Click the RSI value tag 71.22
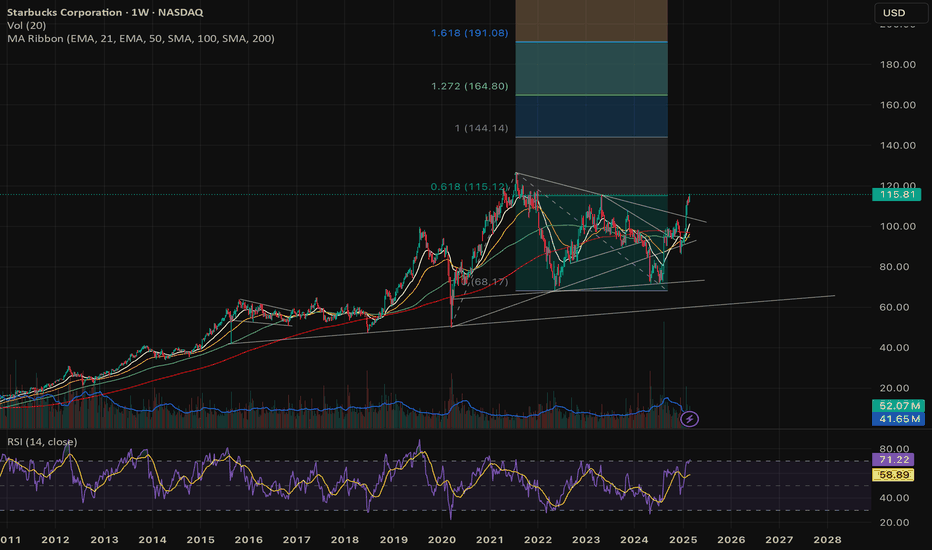The height and width of the screenshot is (550, 932). (x=893, y=460)
